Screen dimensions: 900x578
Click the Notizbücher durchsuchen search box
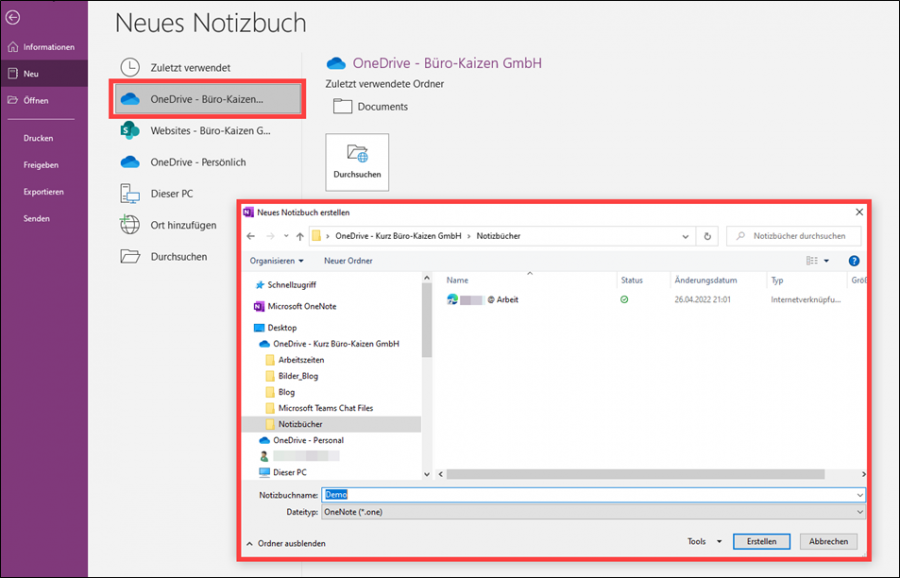coord(794,236)
